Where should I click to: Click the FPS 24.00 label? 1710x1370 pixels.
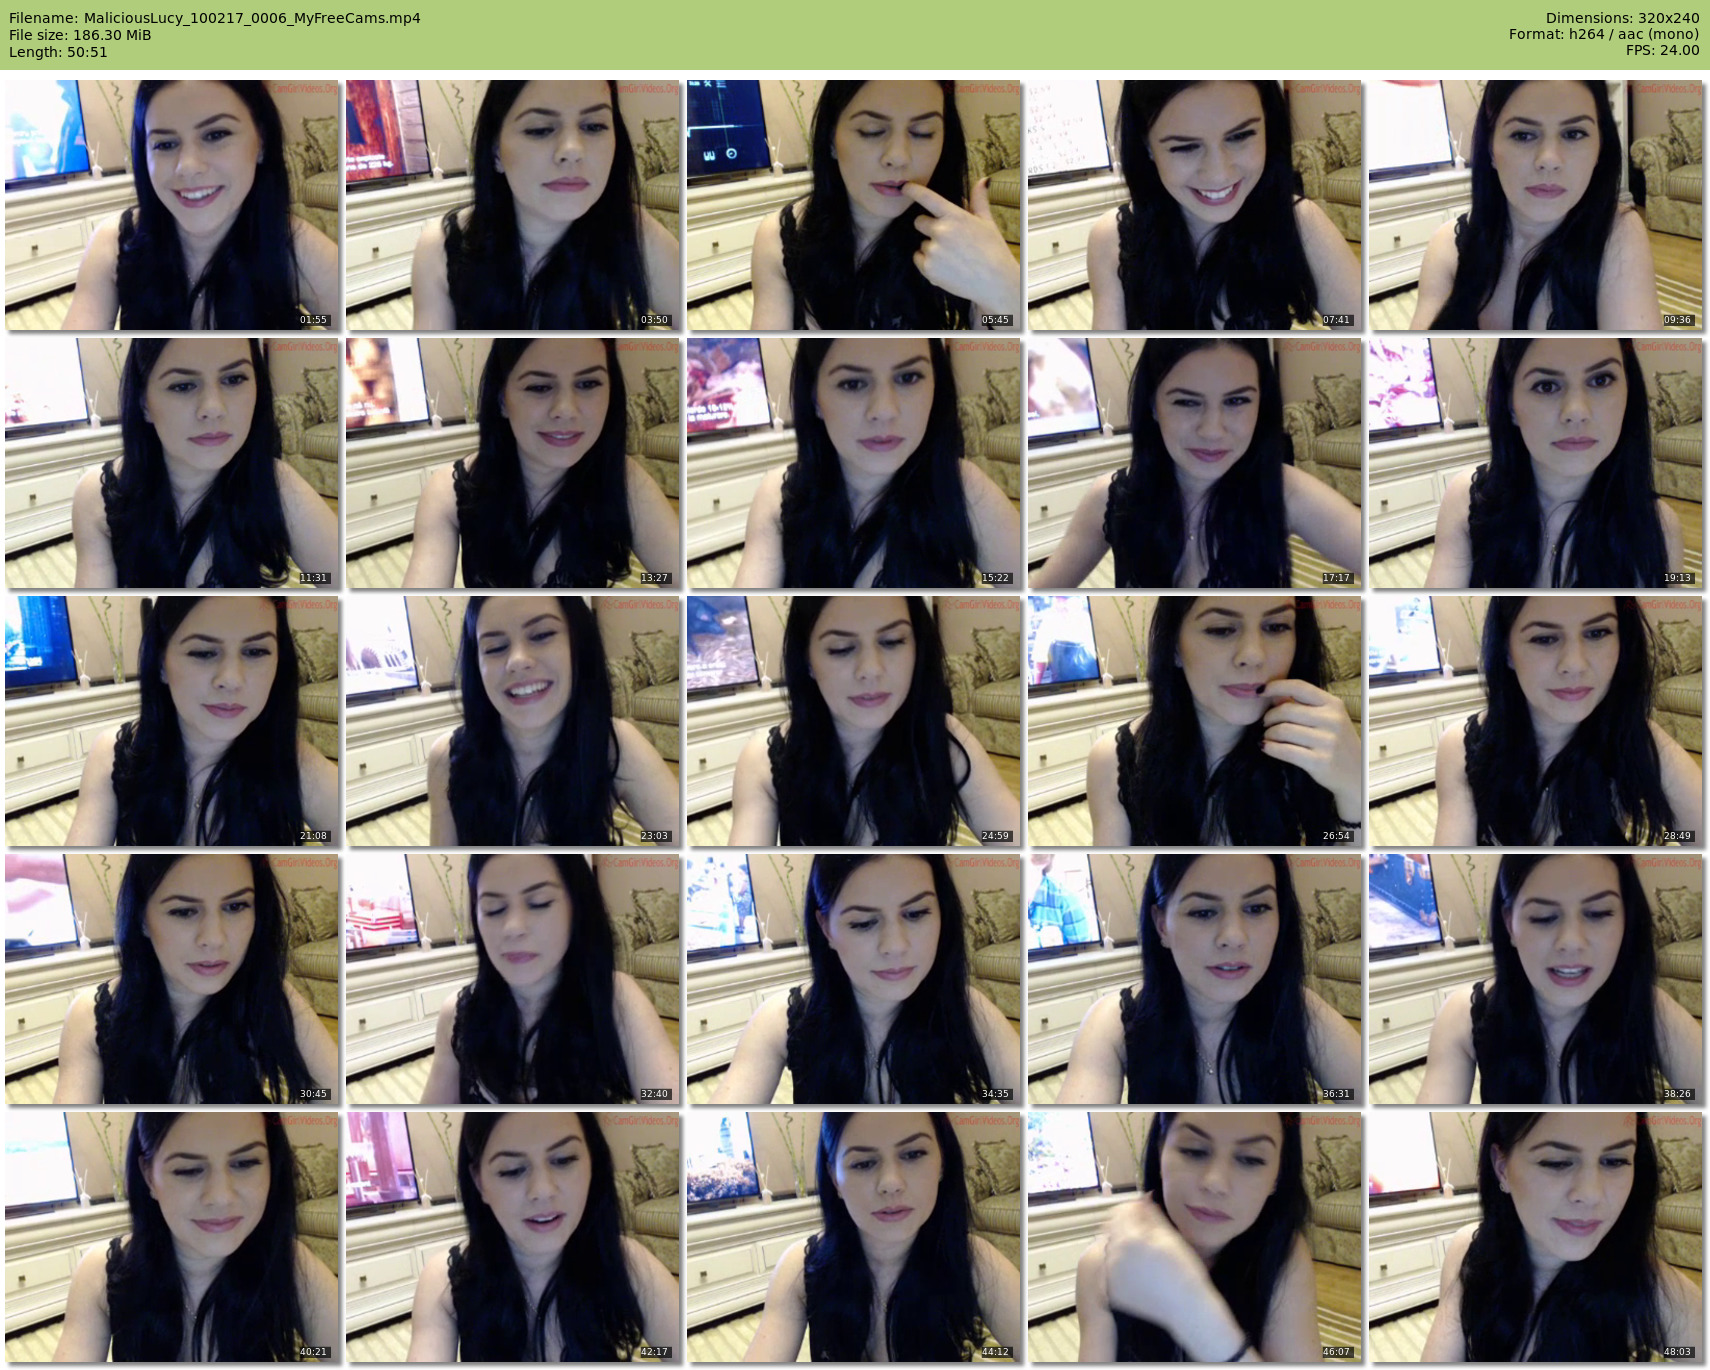pyautogui.click(x=1662, y=50)
